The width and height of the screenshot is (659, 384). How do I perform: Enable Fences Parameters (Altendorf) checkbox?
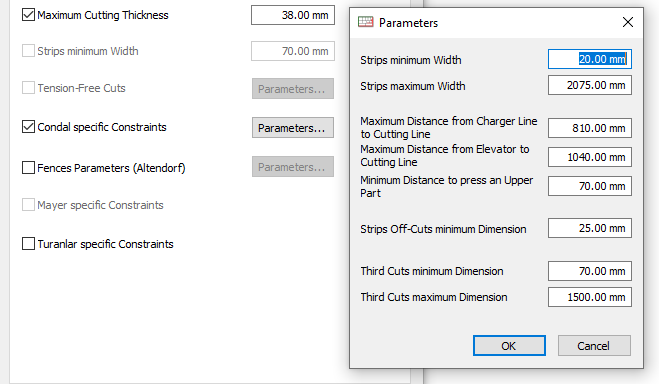coord(28,168)
